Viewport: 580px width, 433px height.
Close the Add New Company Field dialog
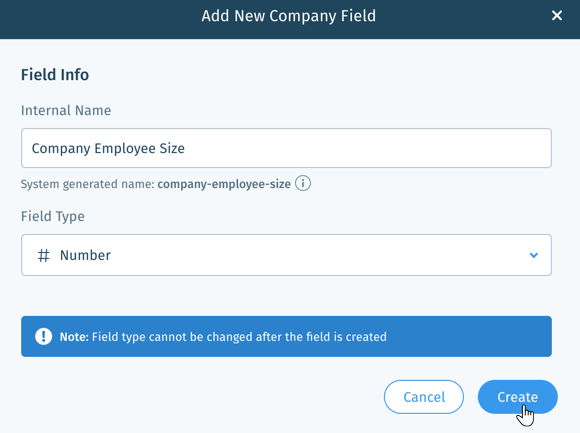pos(557,16)
